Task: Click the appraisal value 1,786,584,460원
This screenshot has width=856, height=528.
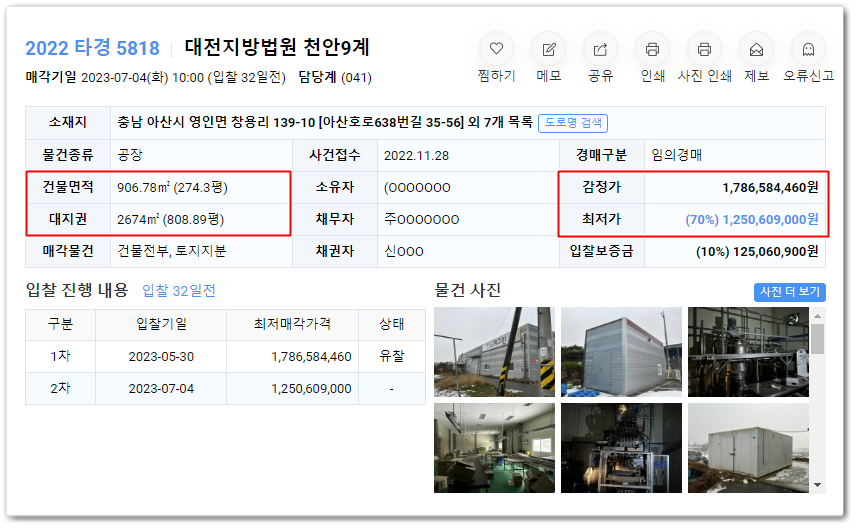Action: point(770,188)
